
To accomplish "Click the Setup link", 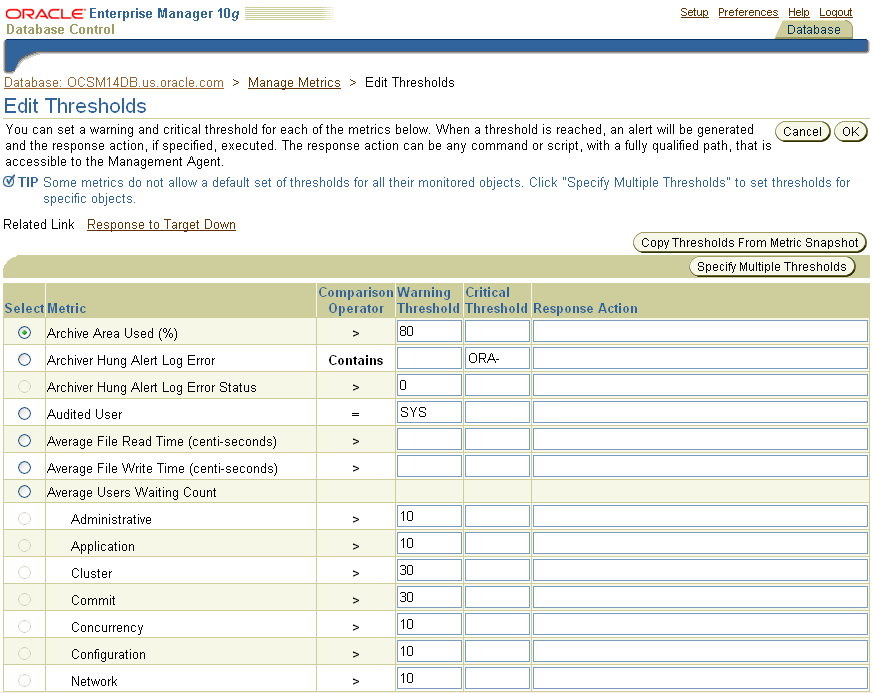I will coord(694,12).
